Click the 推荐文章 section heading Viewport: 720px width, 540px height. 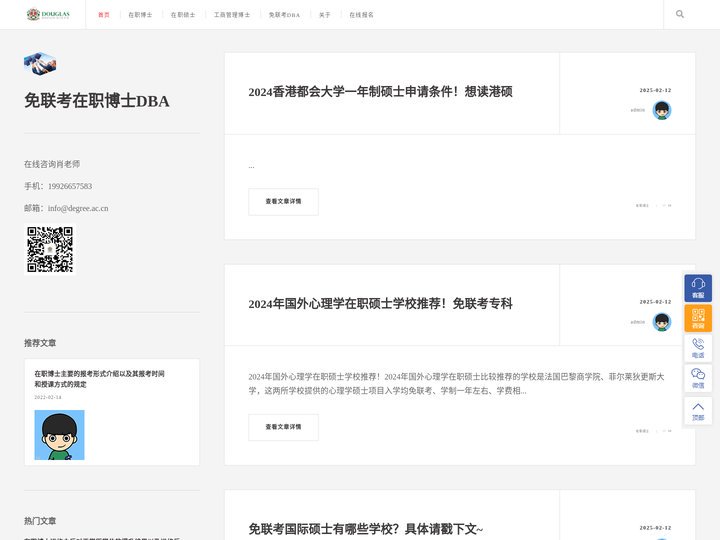(40, 343)
